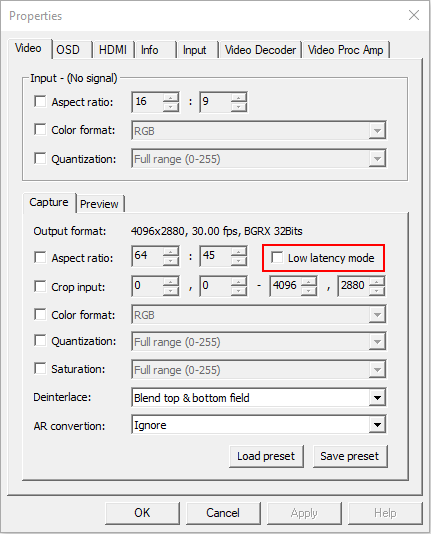
Task: Enable the Low latency mode checkbox
Action: click(277, 257)
